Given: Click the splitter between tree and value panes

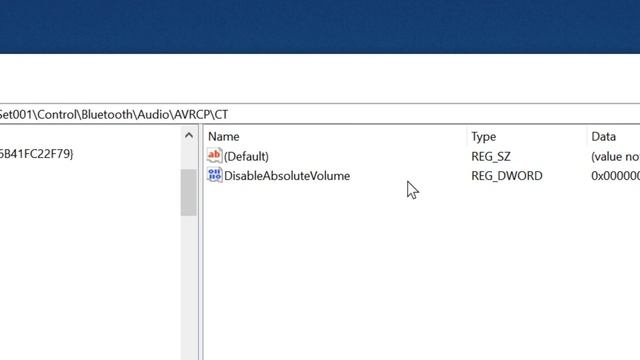Looking at the screenshot, I should (200, 242).
